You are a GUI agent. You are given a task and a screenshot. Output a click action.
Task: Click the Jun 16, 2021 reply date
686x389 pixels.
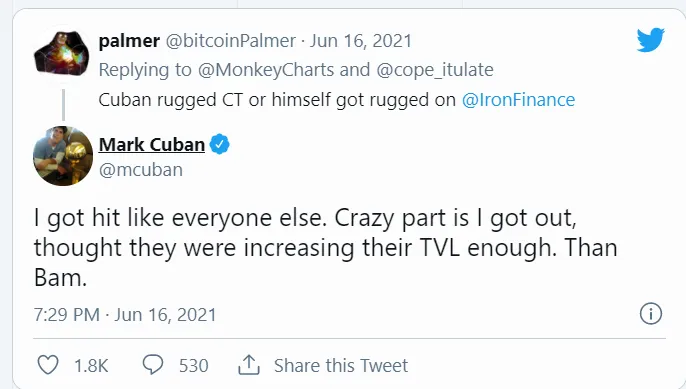(x=361, y=41)
